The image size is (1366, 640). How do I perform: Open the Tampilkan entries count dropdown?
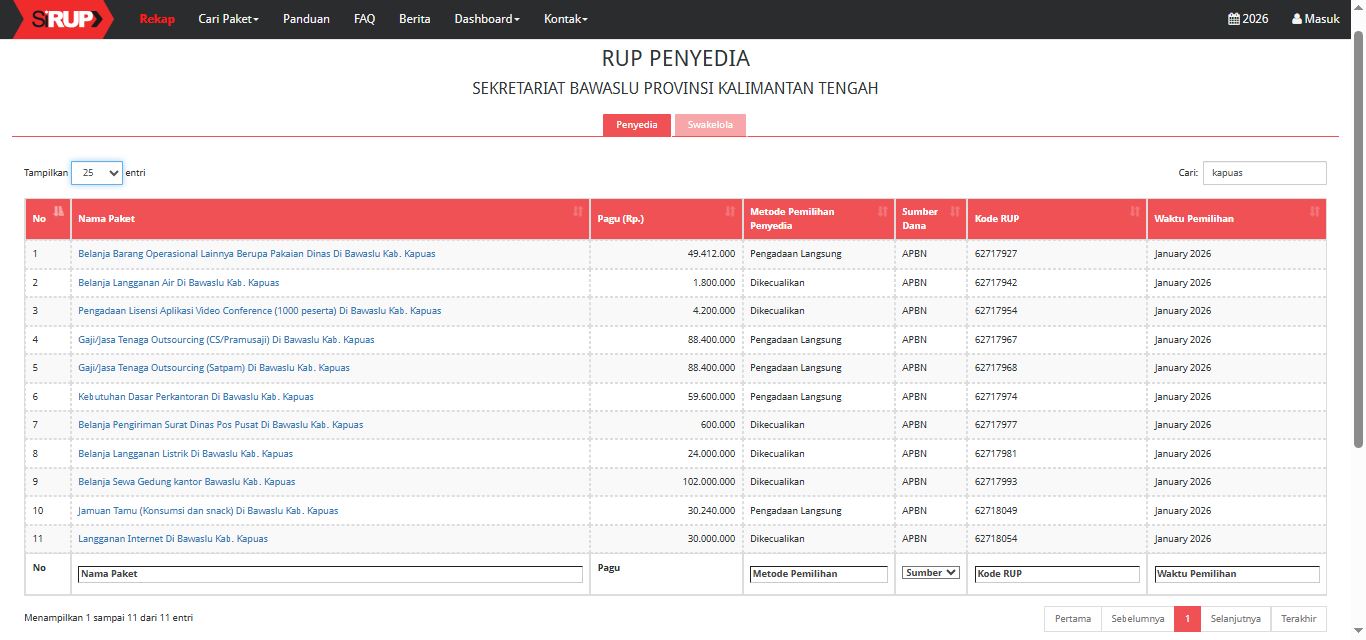[97, 173]
